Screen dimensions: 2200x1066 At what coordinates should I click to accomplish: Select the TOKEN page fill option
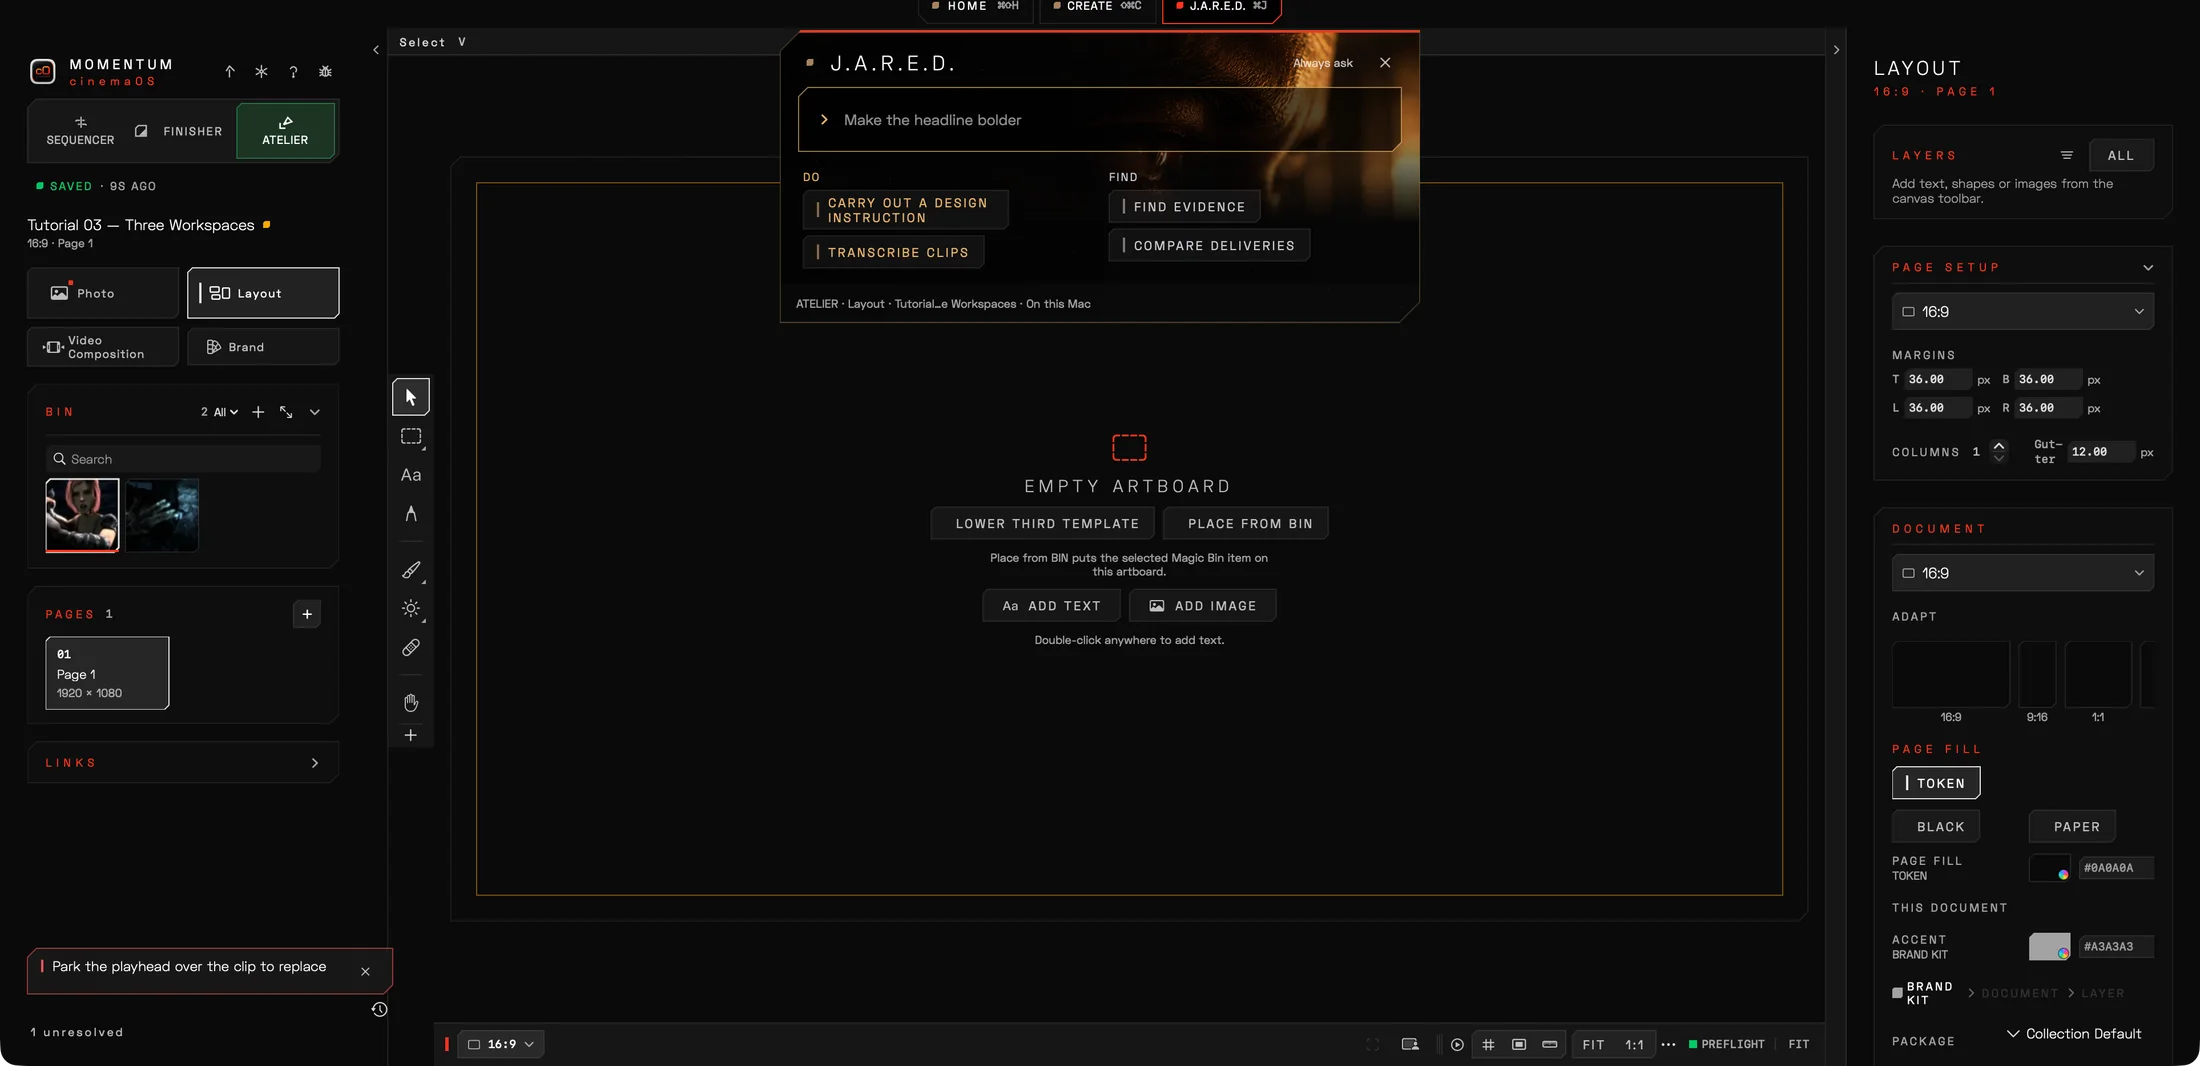pyautogui.click(x=1936, y=783)
